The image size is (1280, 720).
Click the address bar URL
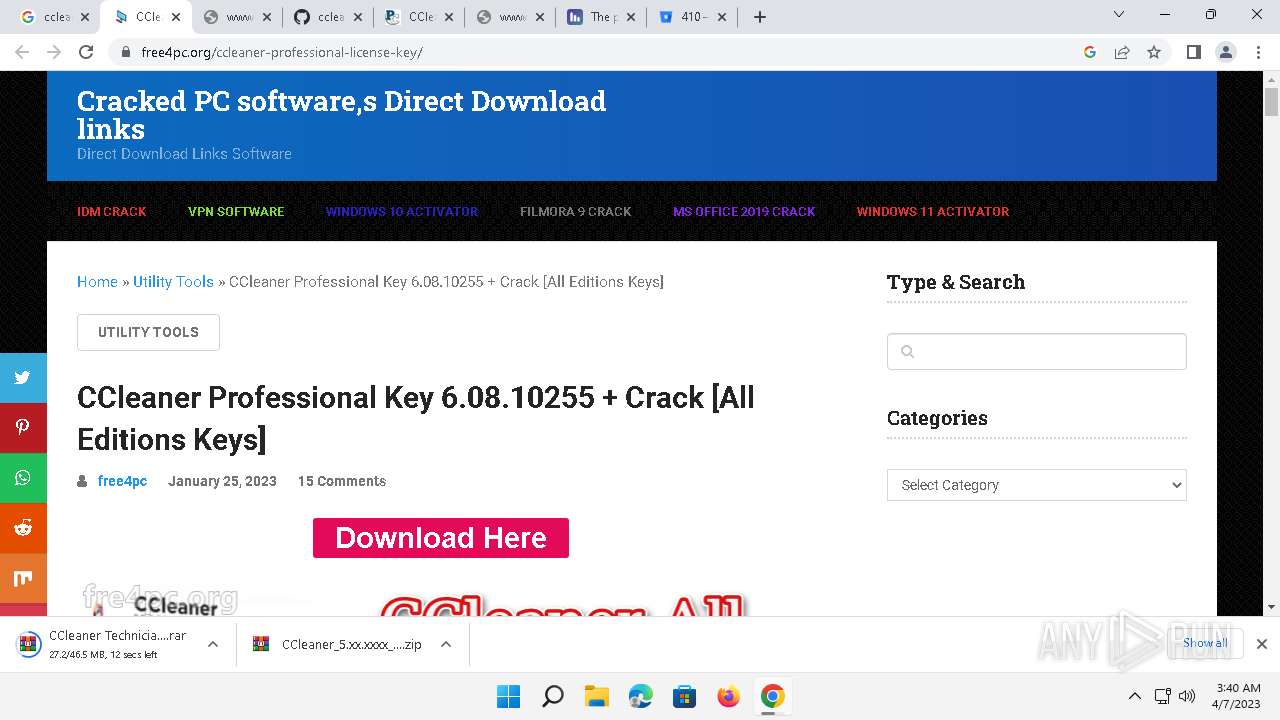point(282,52)
